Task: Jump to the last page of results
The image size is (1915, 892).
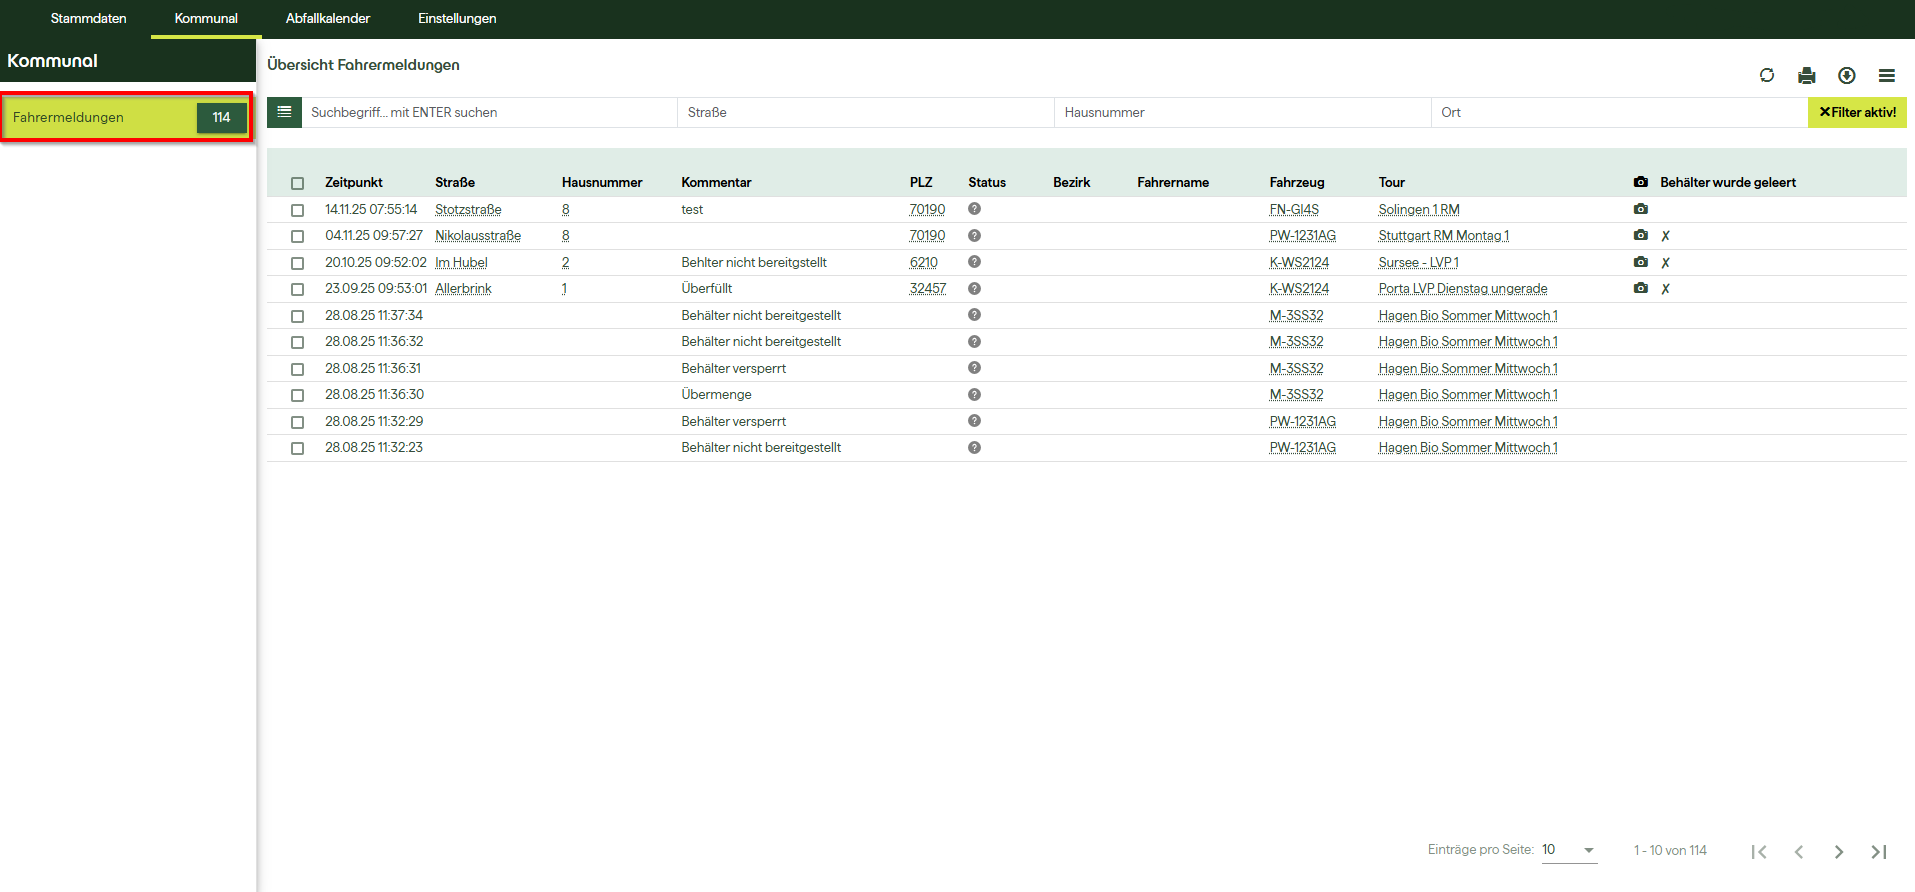Action: coord(1878,851)
